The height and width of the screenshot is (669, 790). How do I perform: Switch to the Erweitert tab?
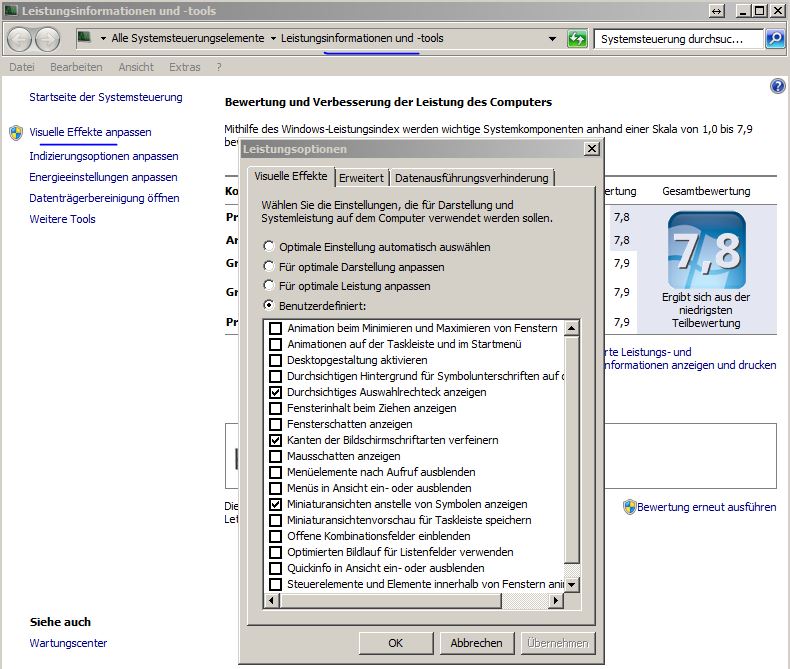coord(361,178)
